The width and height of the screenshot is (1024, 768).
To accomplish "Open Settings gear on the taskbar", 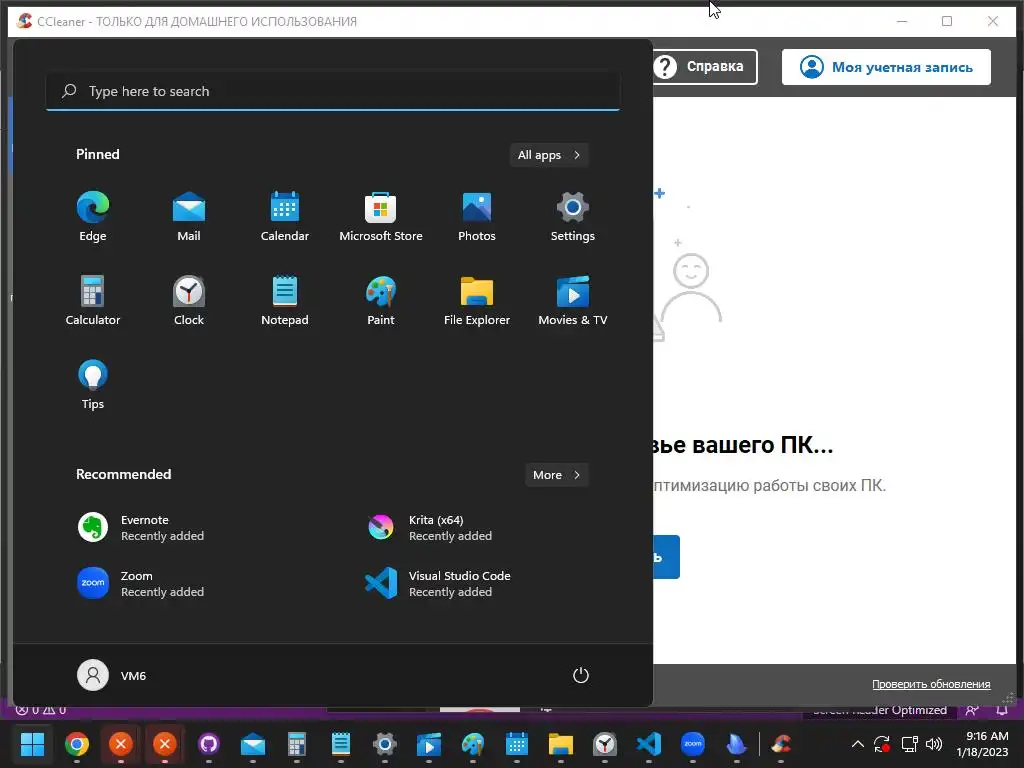I will coord(385,744).
